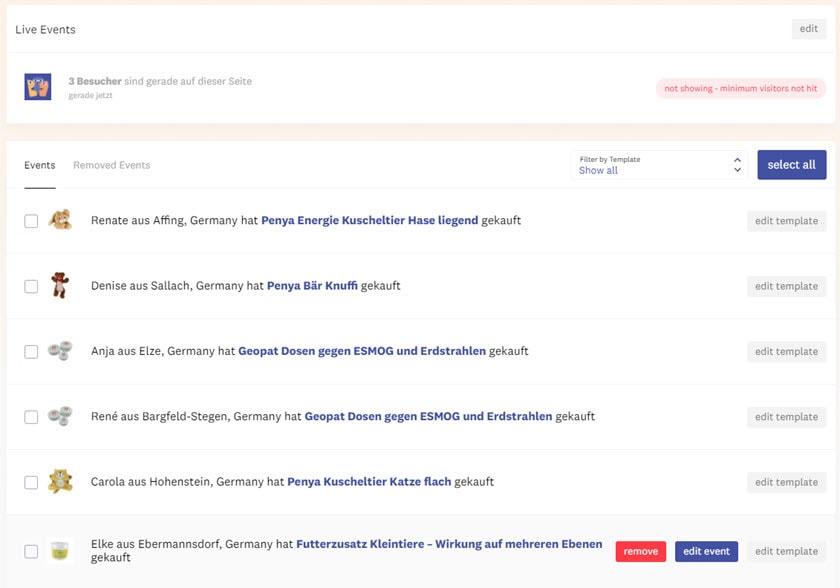The height and width of the screenshot is (588, 840).
Task: Switch to the Removed Events tab
Action: 111,165
